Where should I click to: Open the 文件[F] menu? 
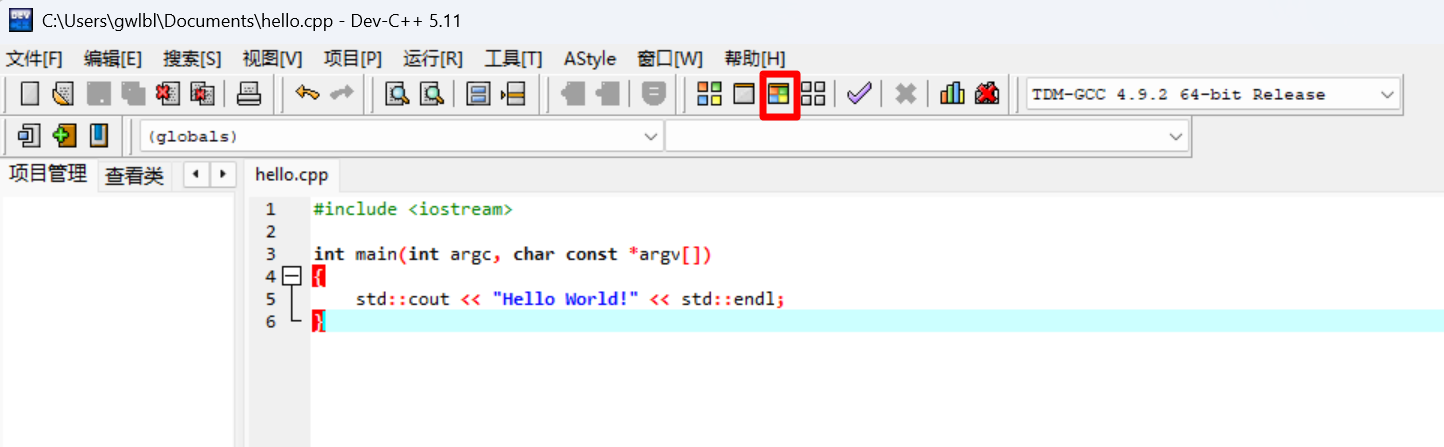(x=35, y=59)
